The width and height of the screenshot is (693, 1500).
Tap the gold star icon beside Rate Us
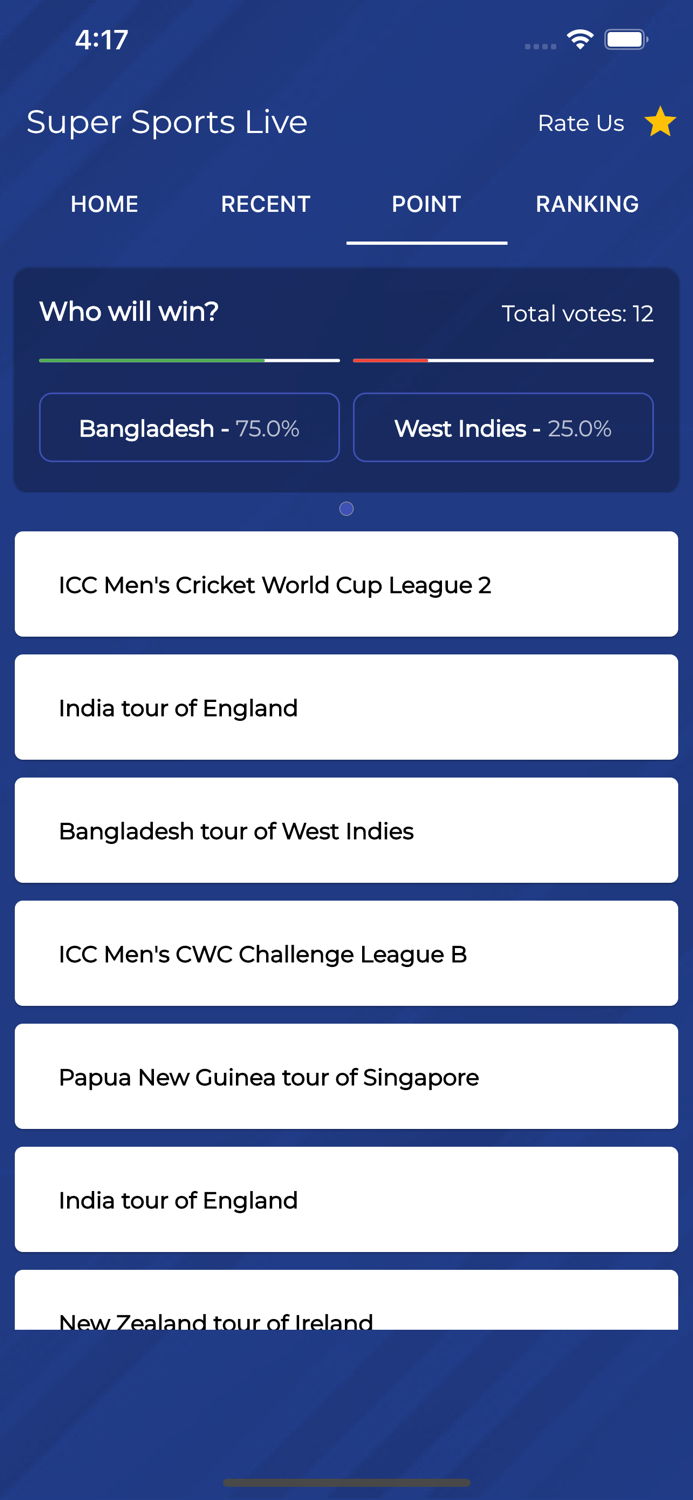point(660,121)
